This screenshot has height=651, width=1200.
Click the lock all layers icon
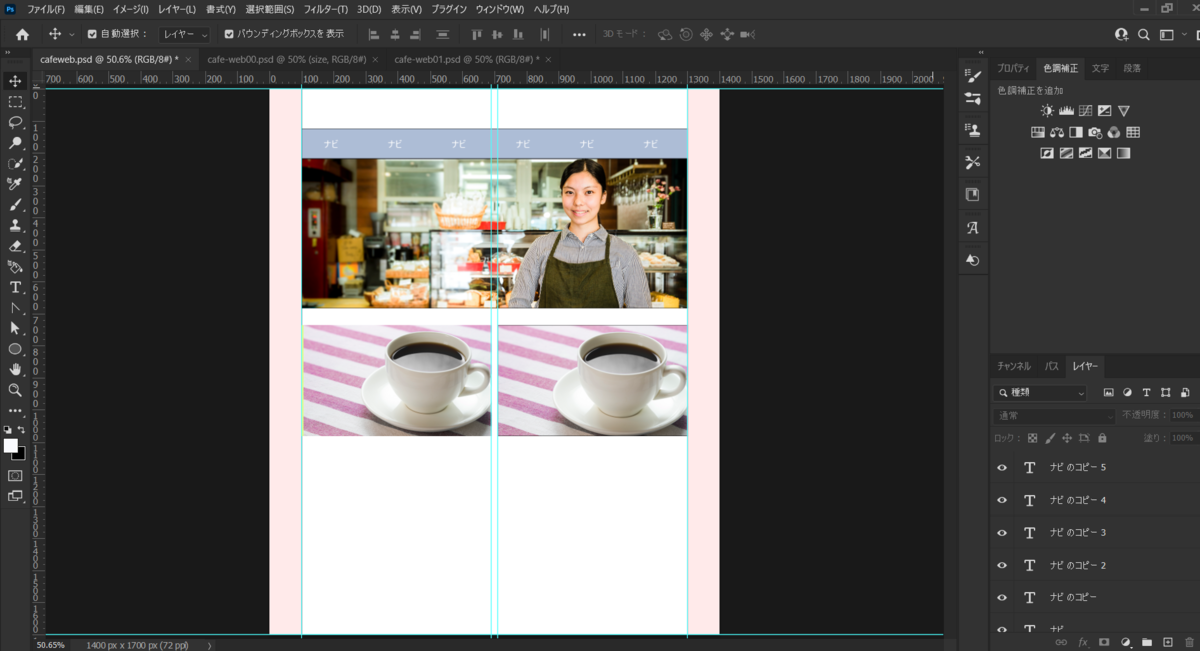(x=1102, y=438)
